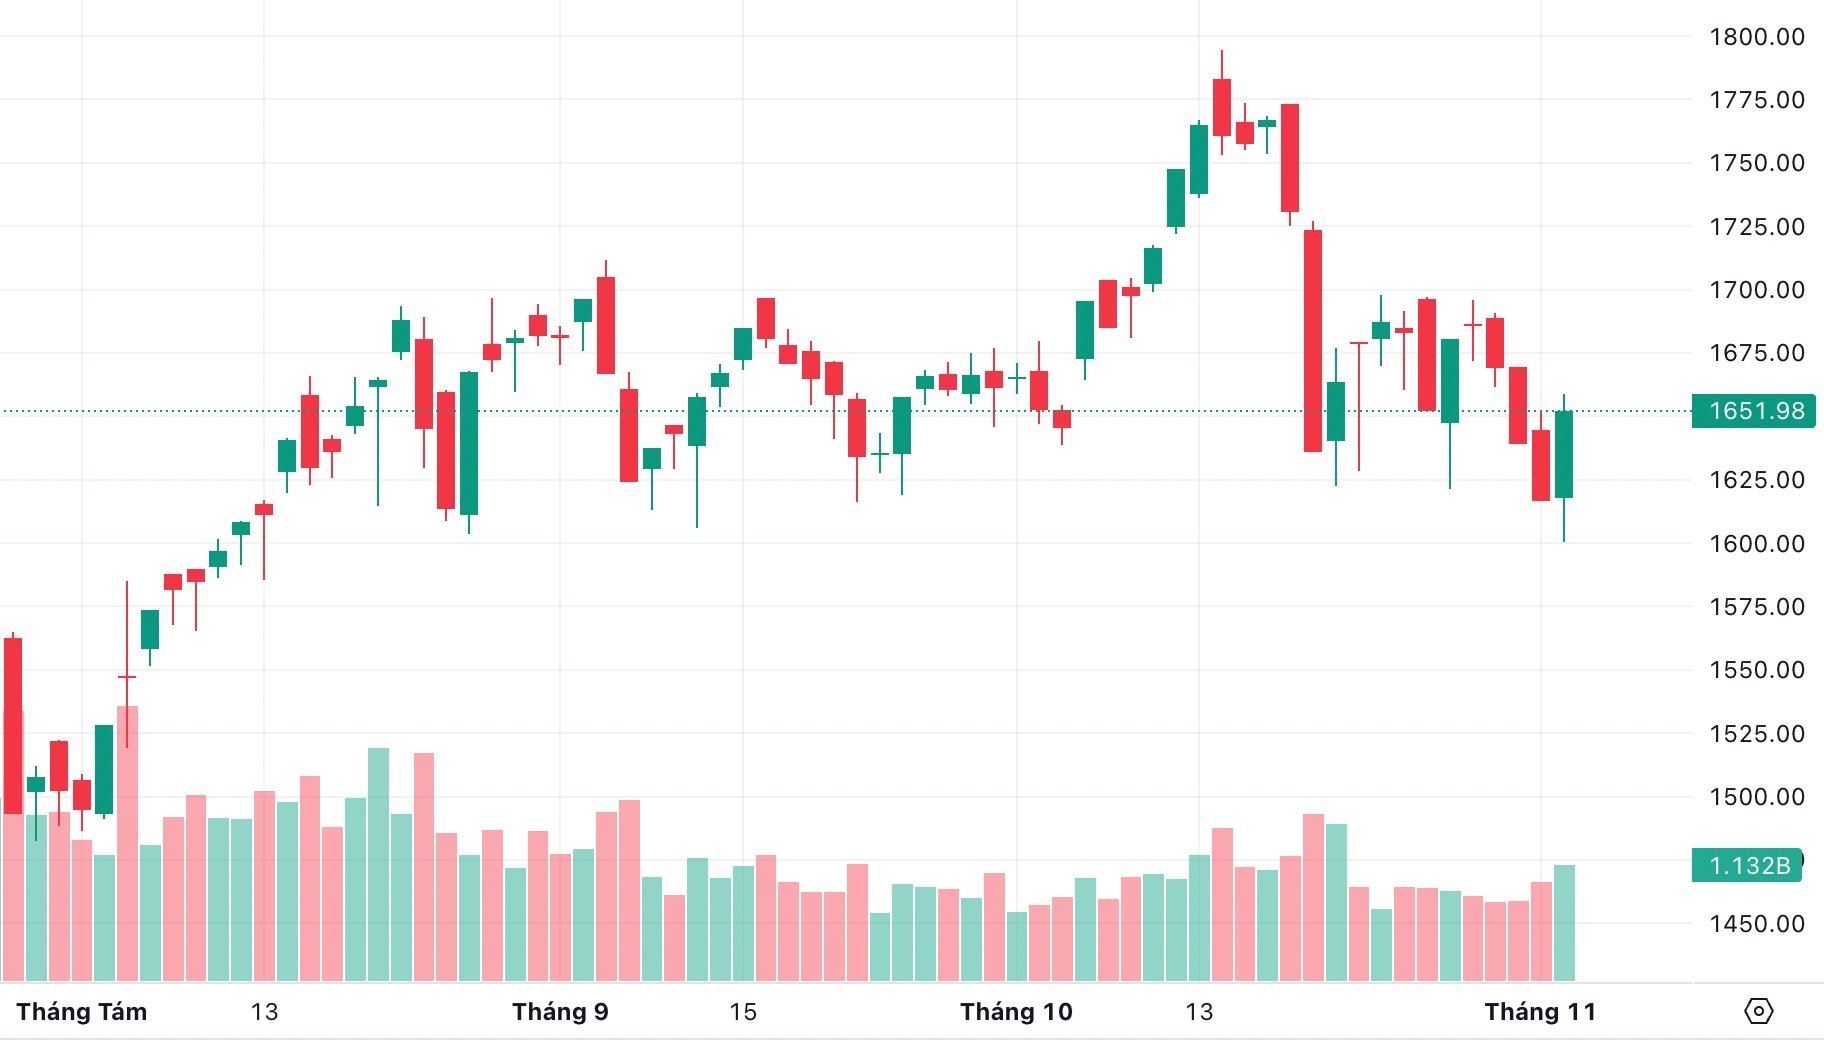Select the Tháng 9 time axis label
The width and height of the screenshot is (1824, 1040).
560,1012
